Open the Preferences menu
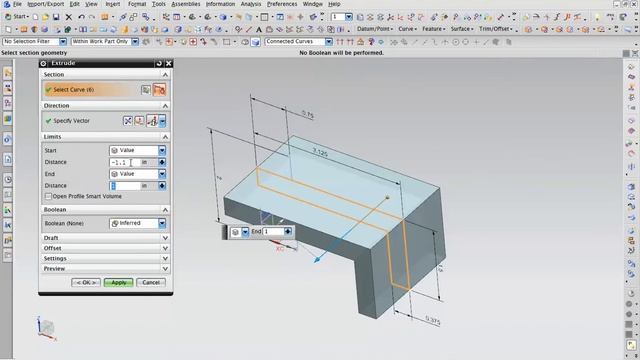The height and width of the screenshot is (360, 640). tap(282, 4)
